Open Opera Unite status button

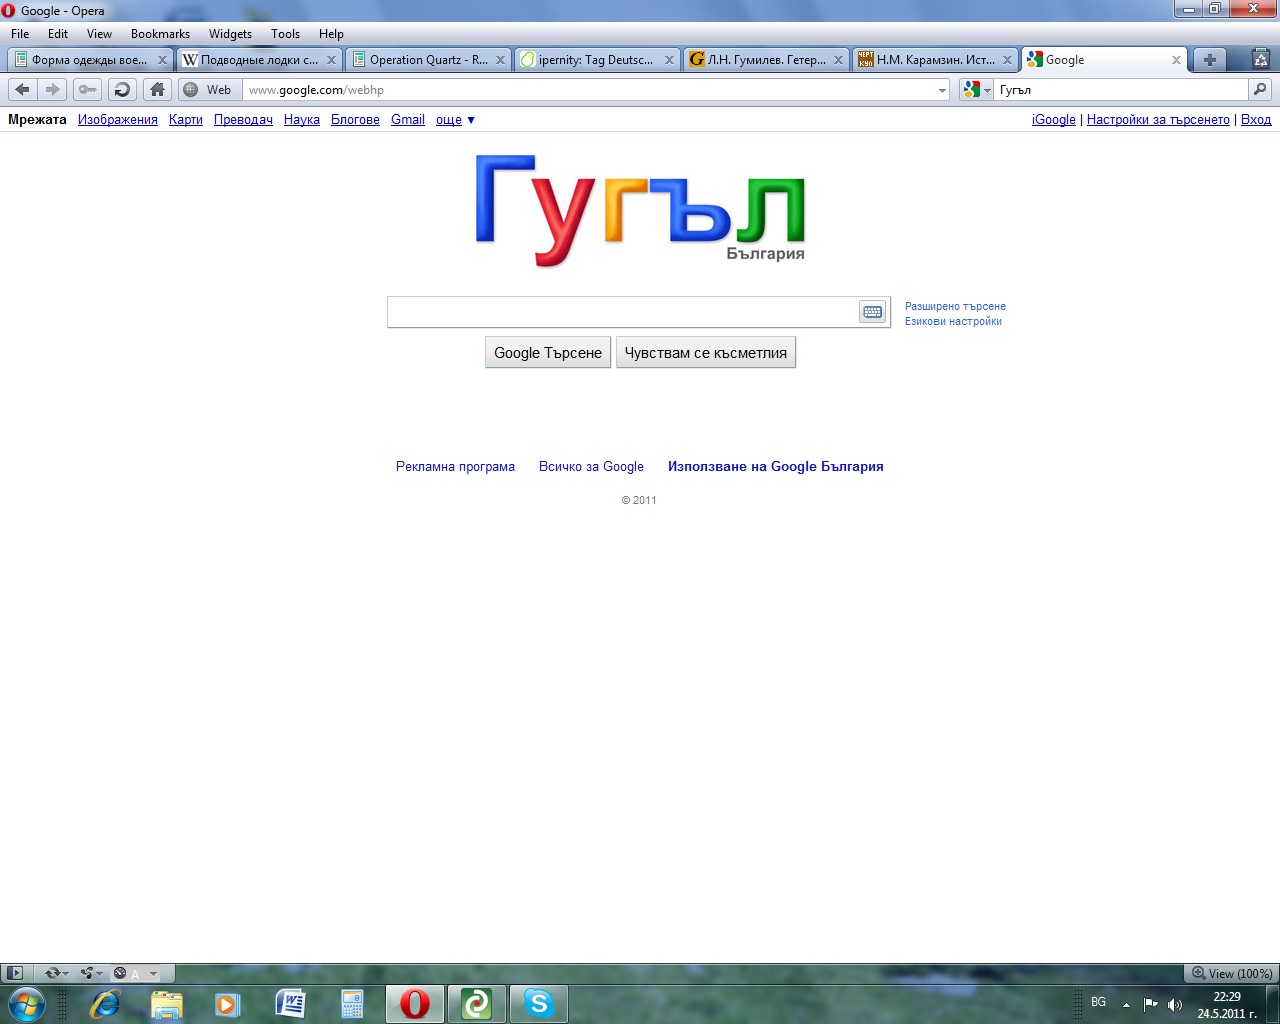(x=92, y=973)
